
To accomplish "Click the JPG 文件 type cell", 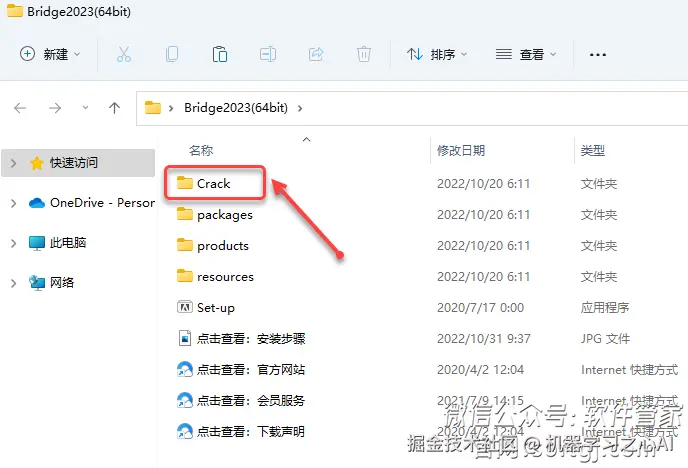I will point(606,339).
